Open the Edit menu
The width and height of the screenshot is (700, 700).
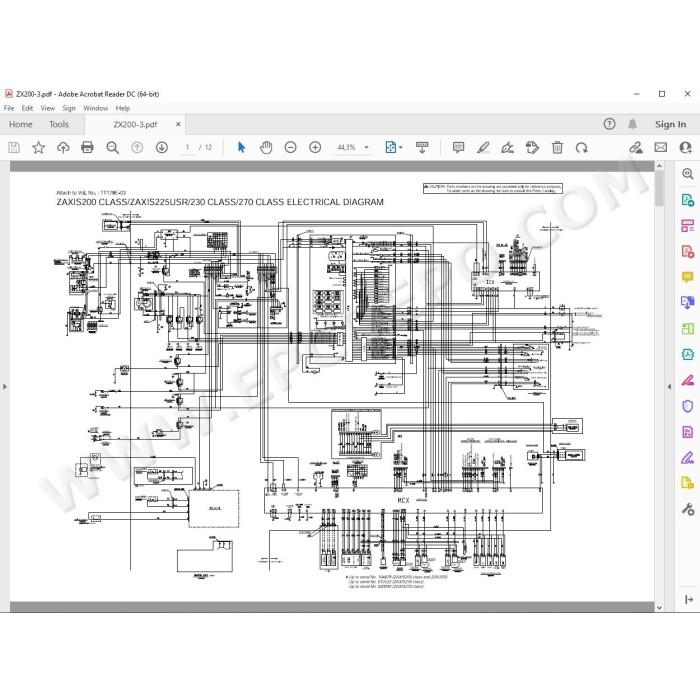[x=27, y=108]
